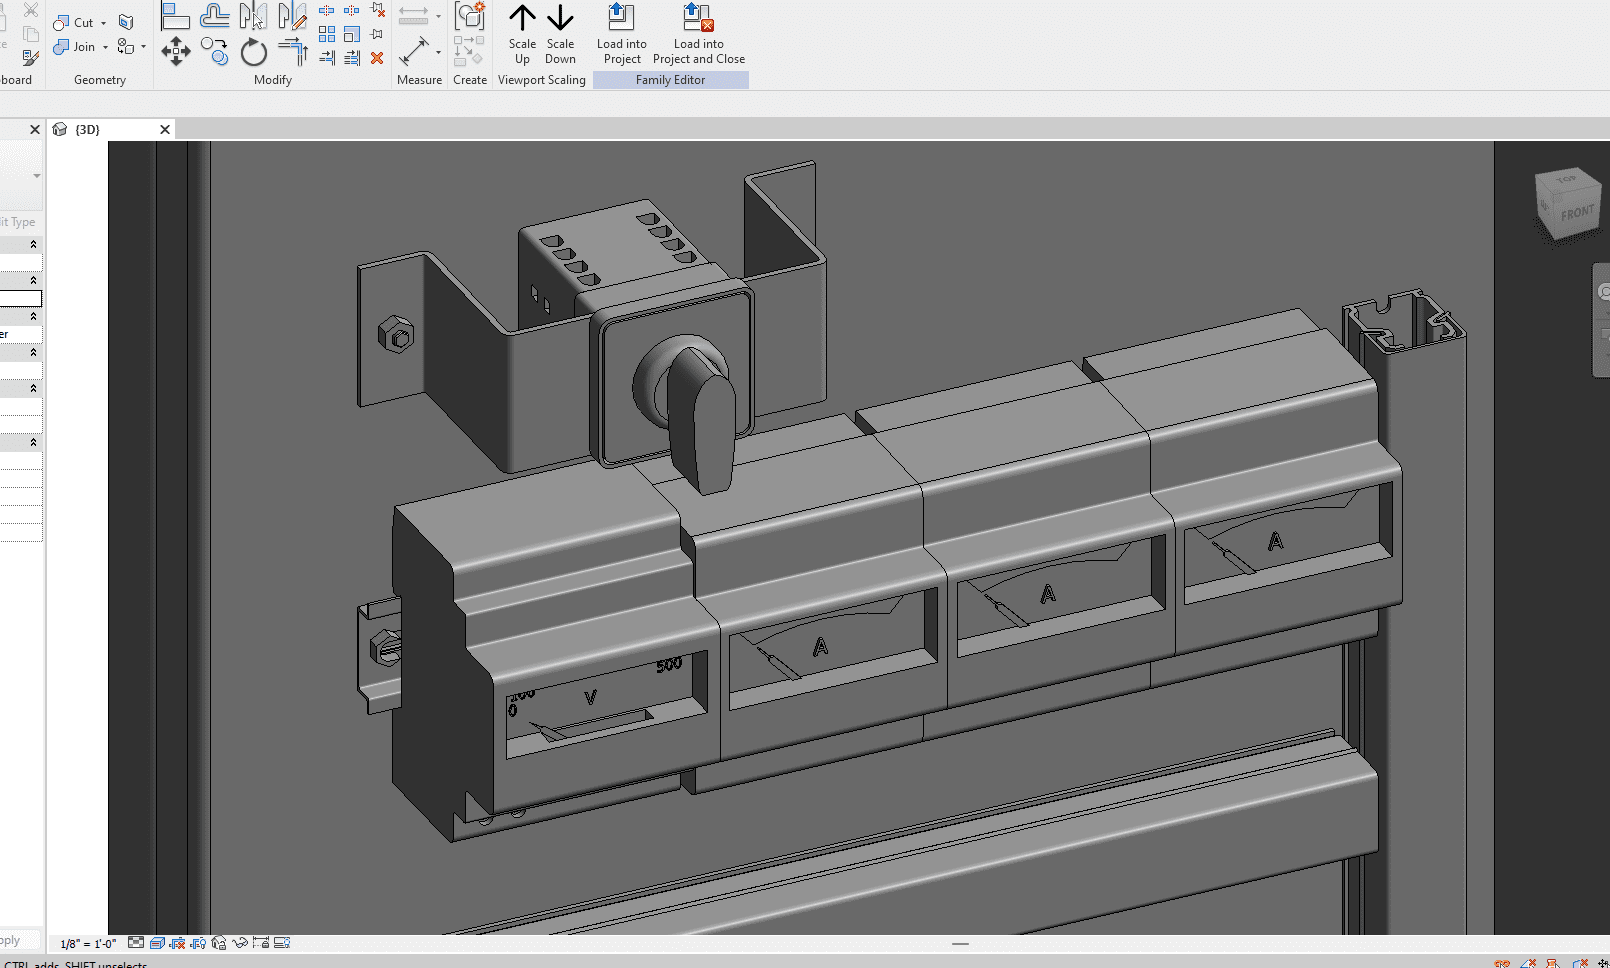This screenshot has width=1610, height=968.
Task: Click the Scale Down arrow
Action: [x=560, y=18]
